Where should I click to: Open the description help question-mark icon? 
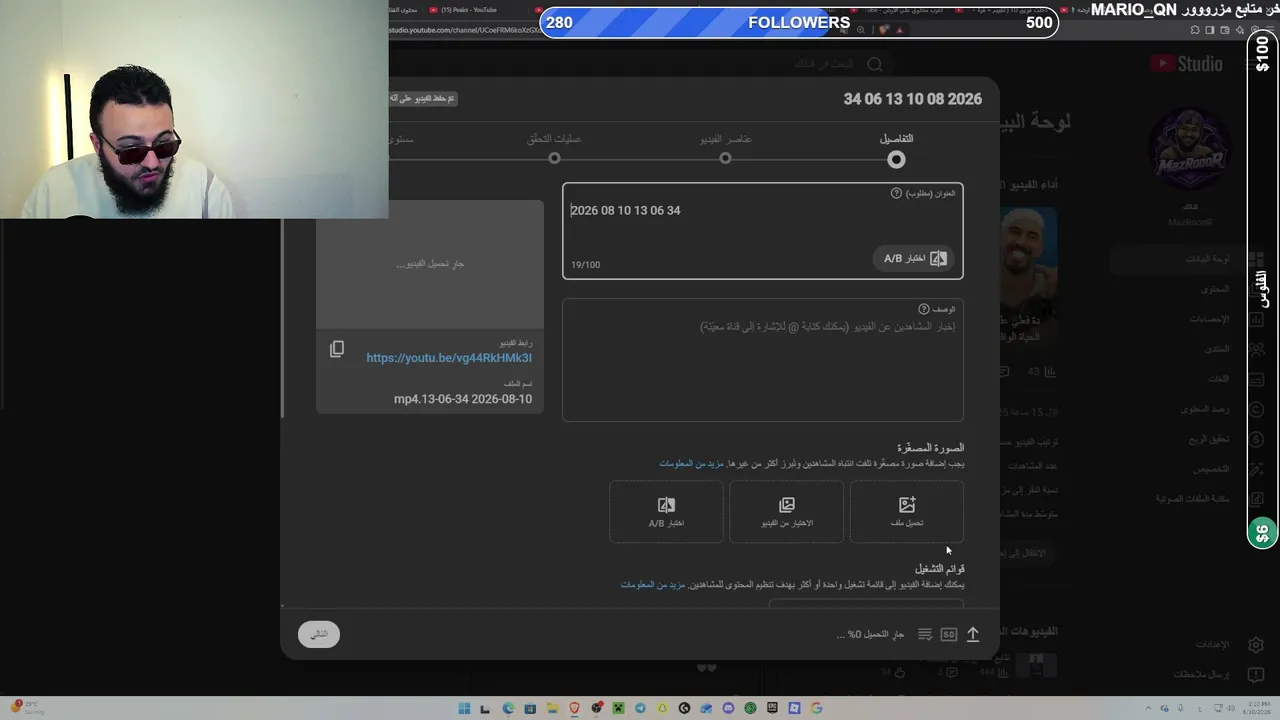(x=923, y=309)
